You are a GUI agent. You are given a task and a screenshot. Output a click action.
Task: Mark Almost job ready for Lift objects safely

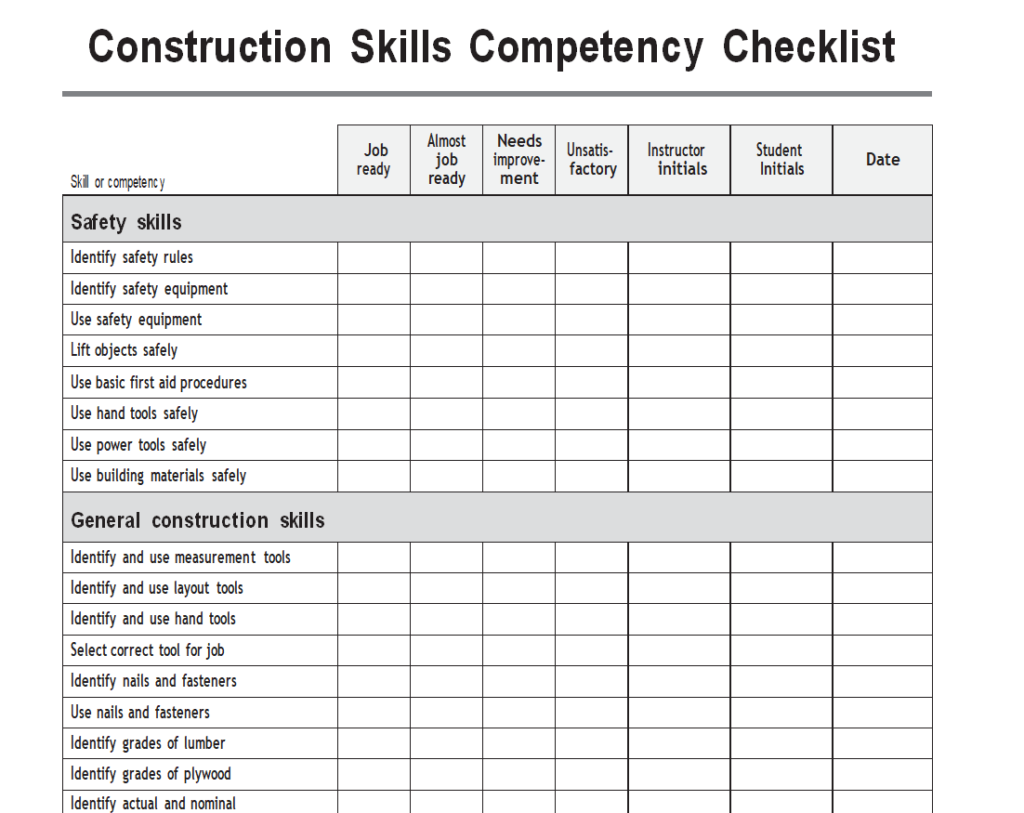click(x=446, y=351)
